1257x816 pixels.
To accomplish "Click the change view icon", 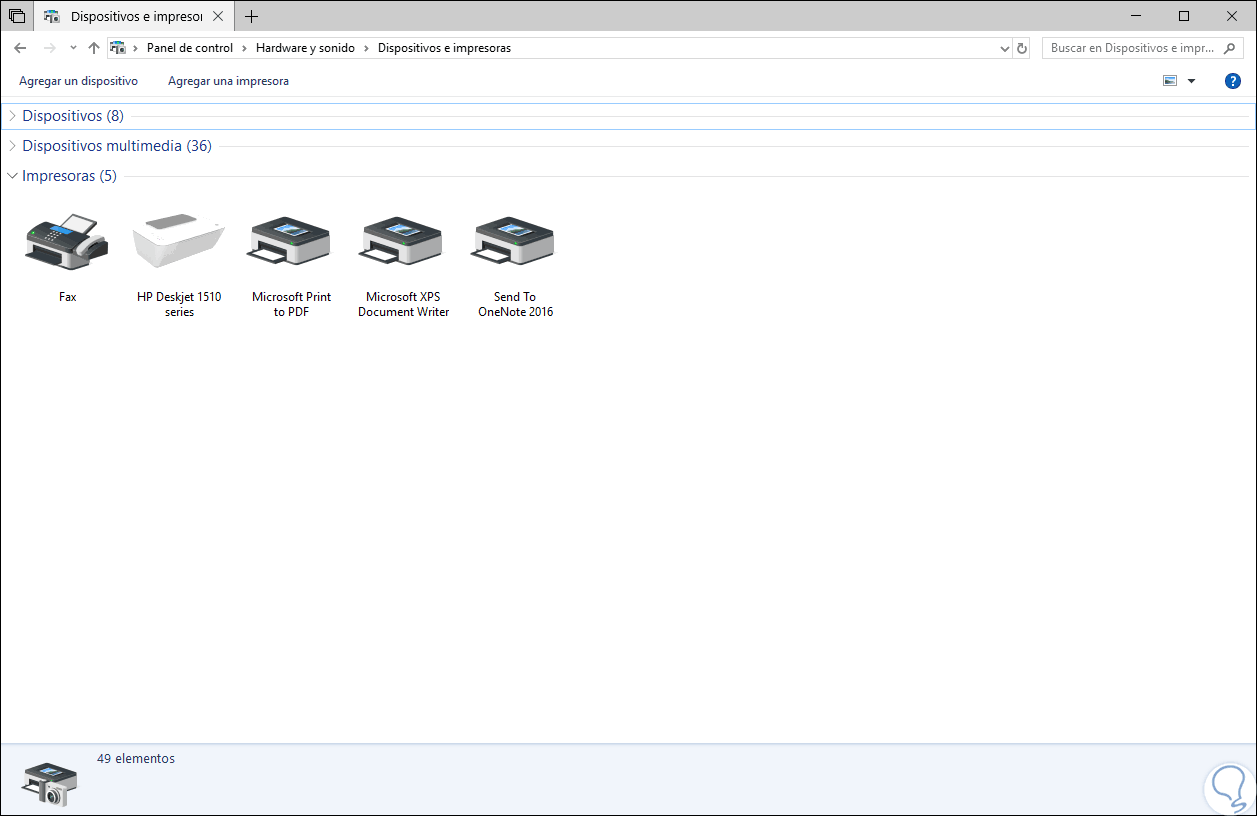I will click(1170, 81).
